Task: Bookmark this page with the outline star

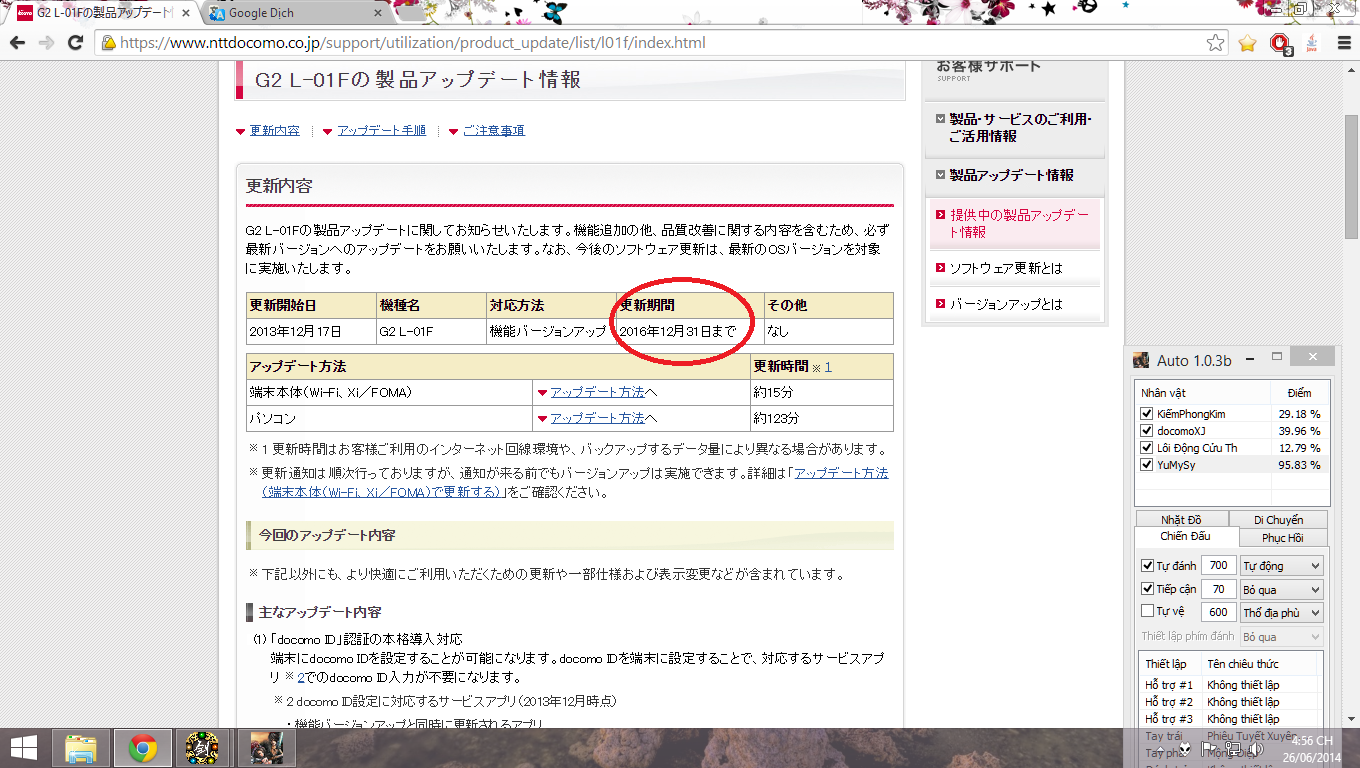Action: [x=1215, y=43]
